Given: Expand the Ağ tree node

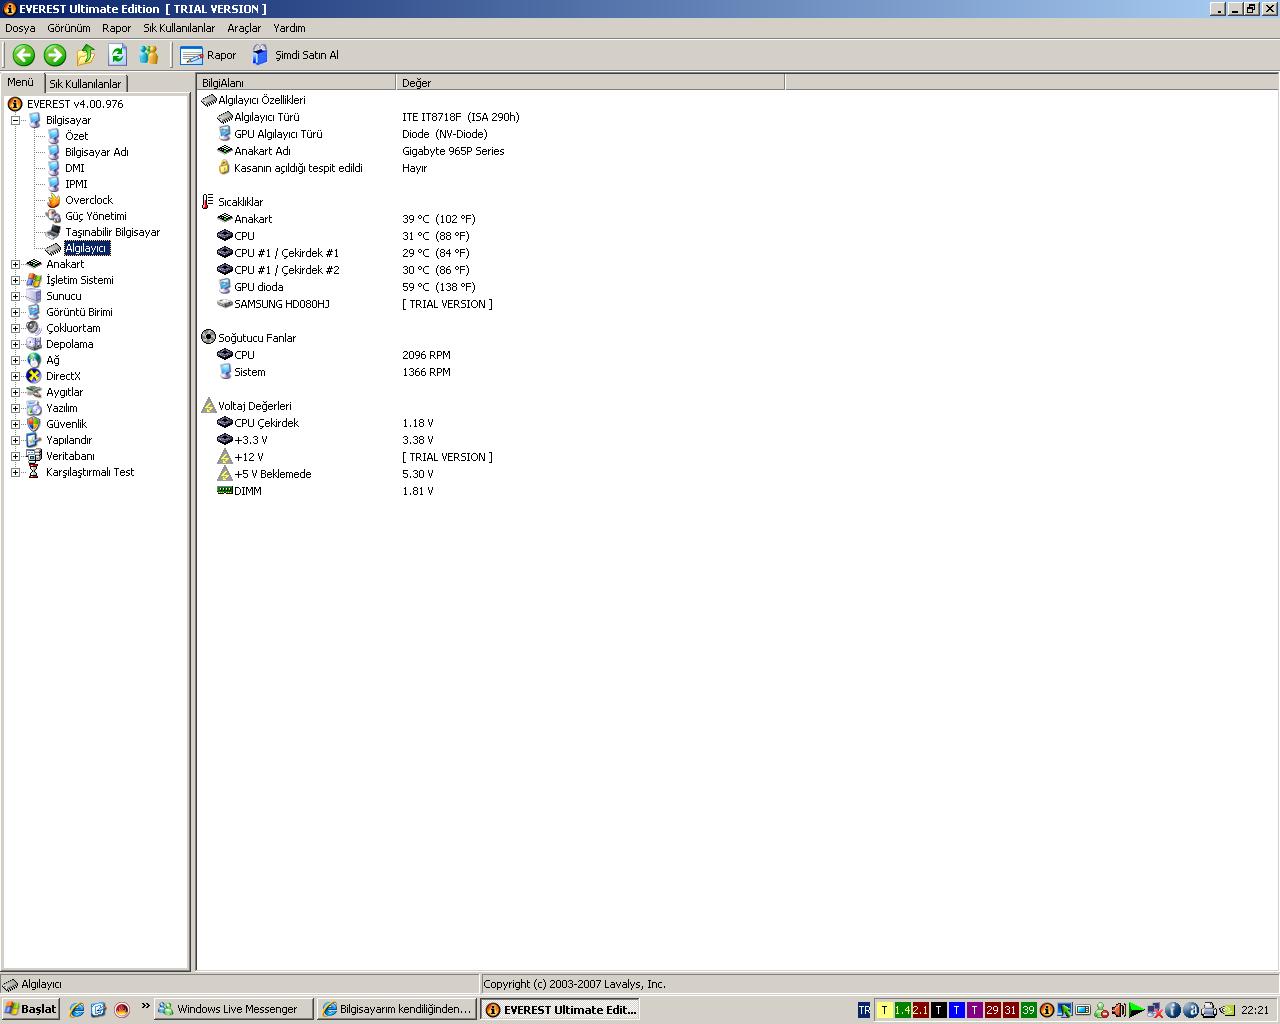Looking at the screenshot, I should tap(15, 360).
